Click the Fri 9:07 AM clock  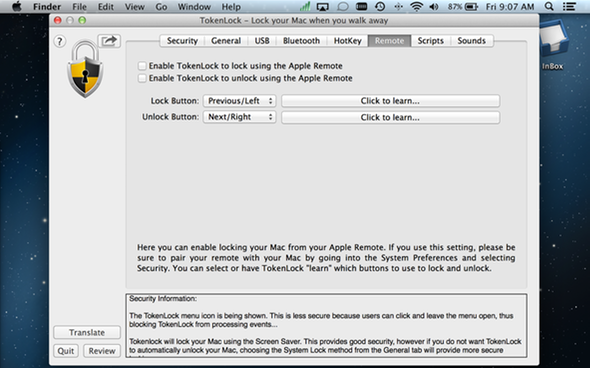[510, 7]
